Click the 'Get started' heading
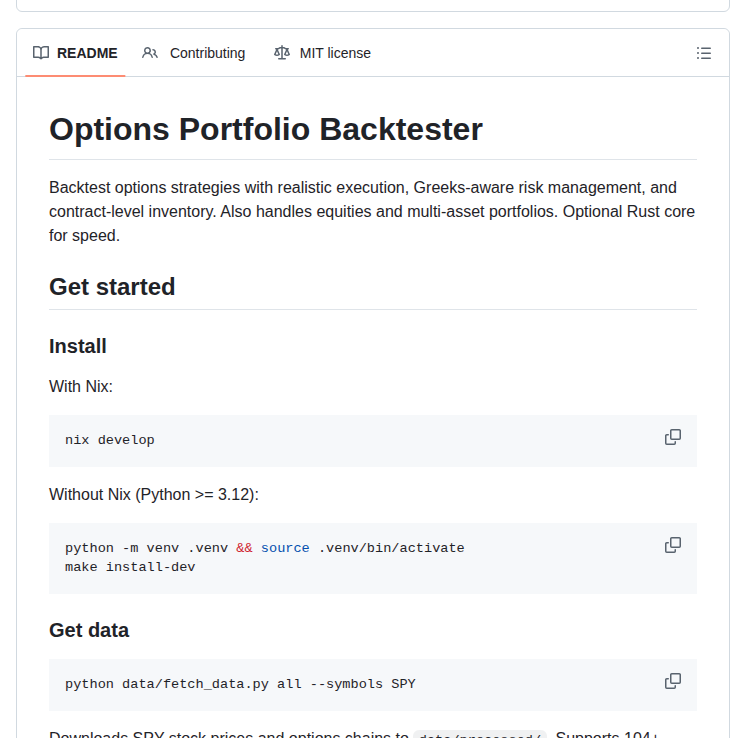The height and width of the screenshot is (738, 746). click(x=112, y=287)
